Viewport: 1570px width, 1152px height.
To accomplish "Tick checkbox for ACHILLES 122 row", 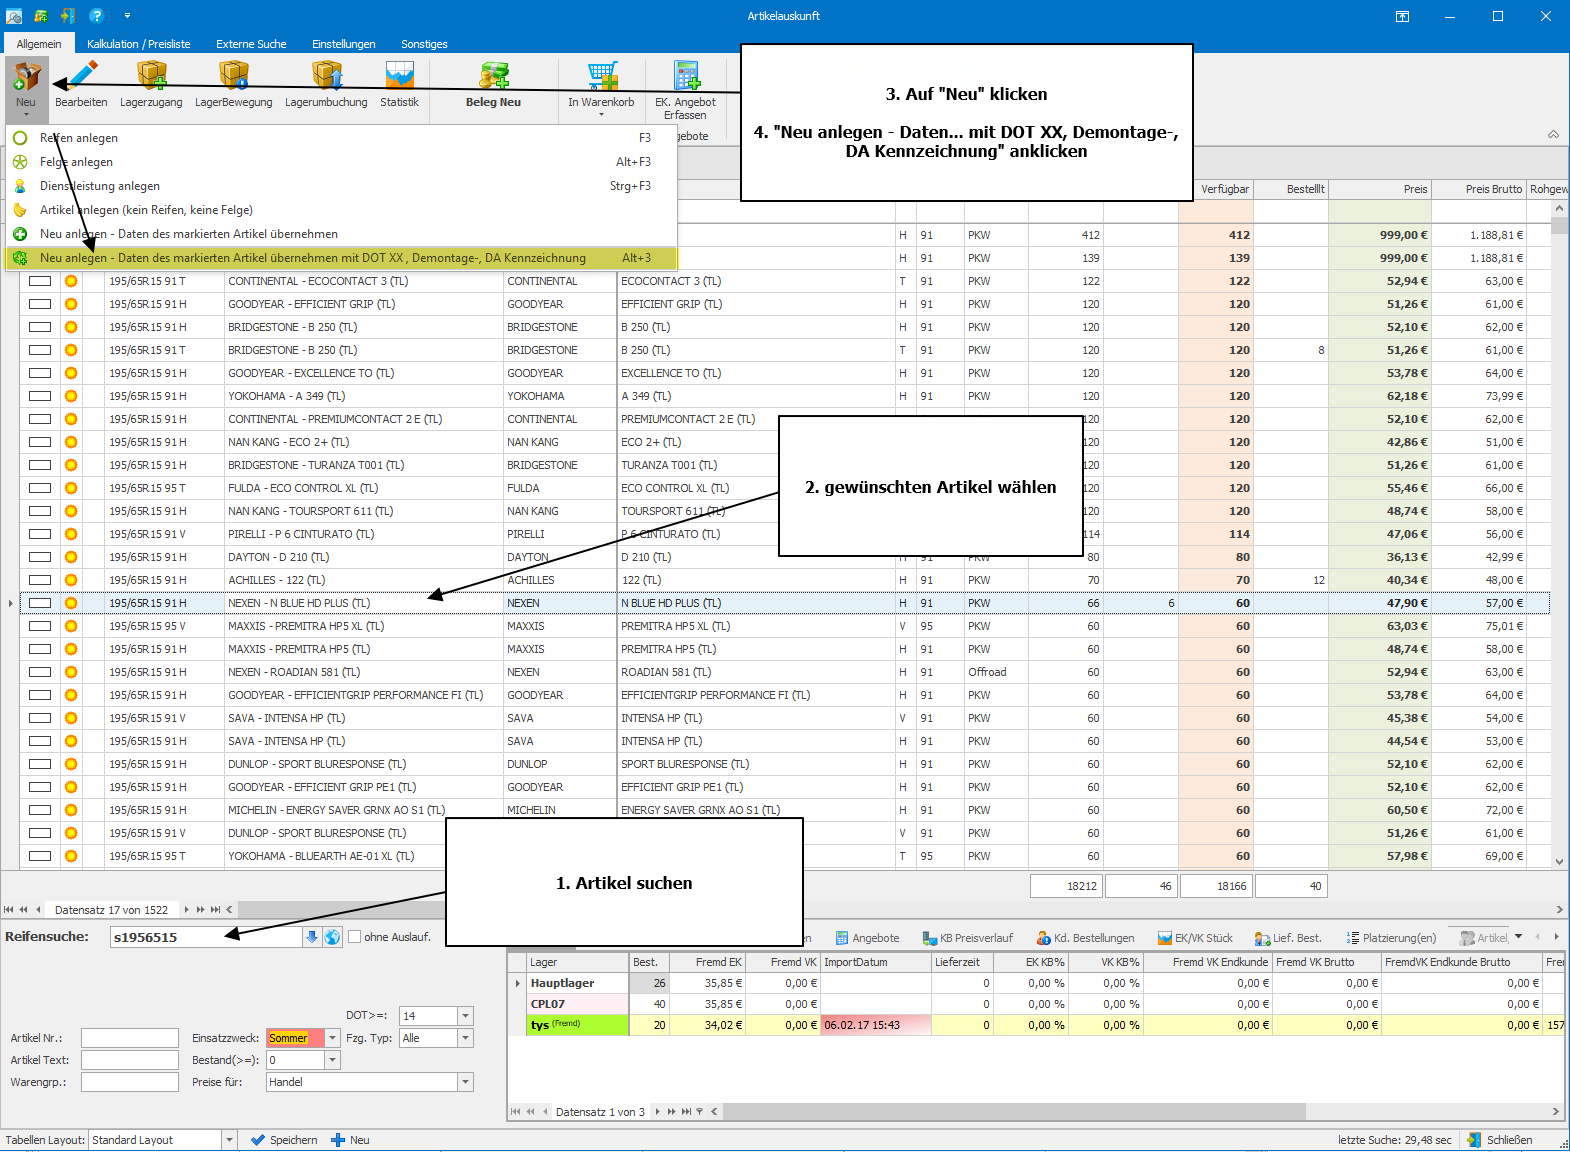I will (x=40, y=580).
